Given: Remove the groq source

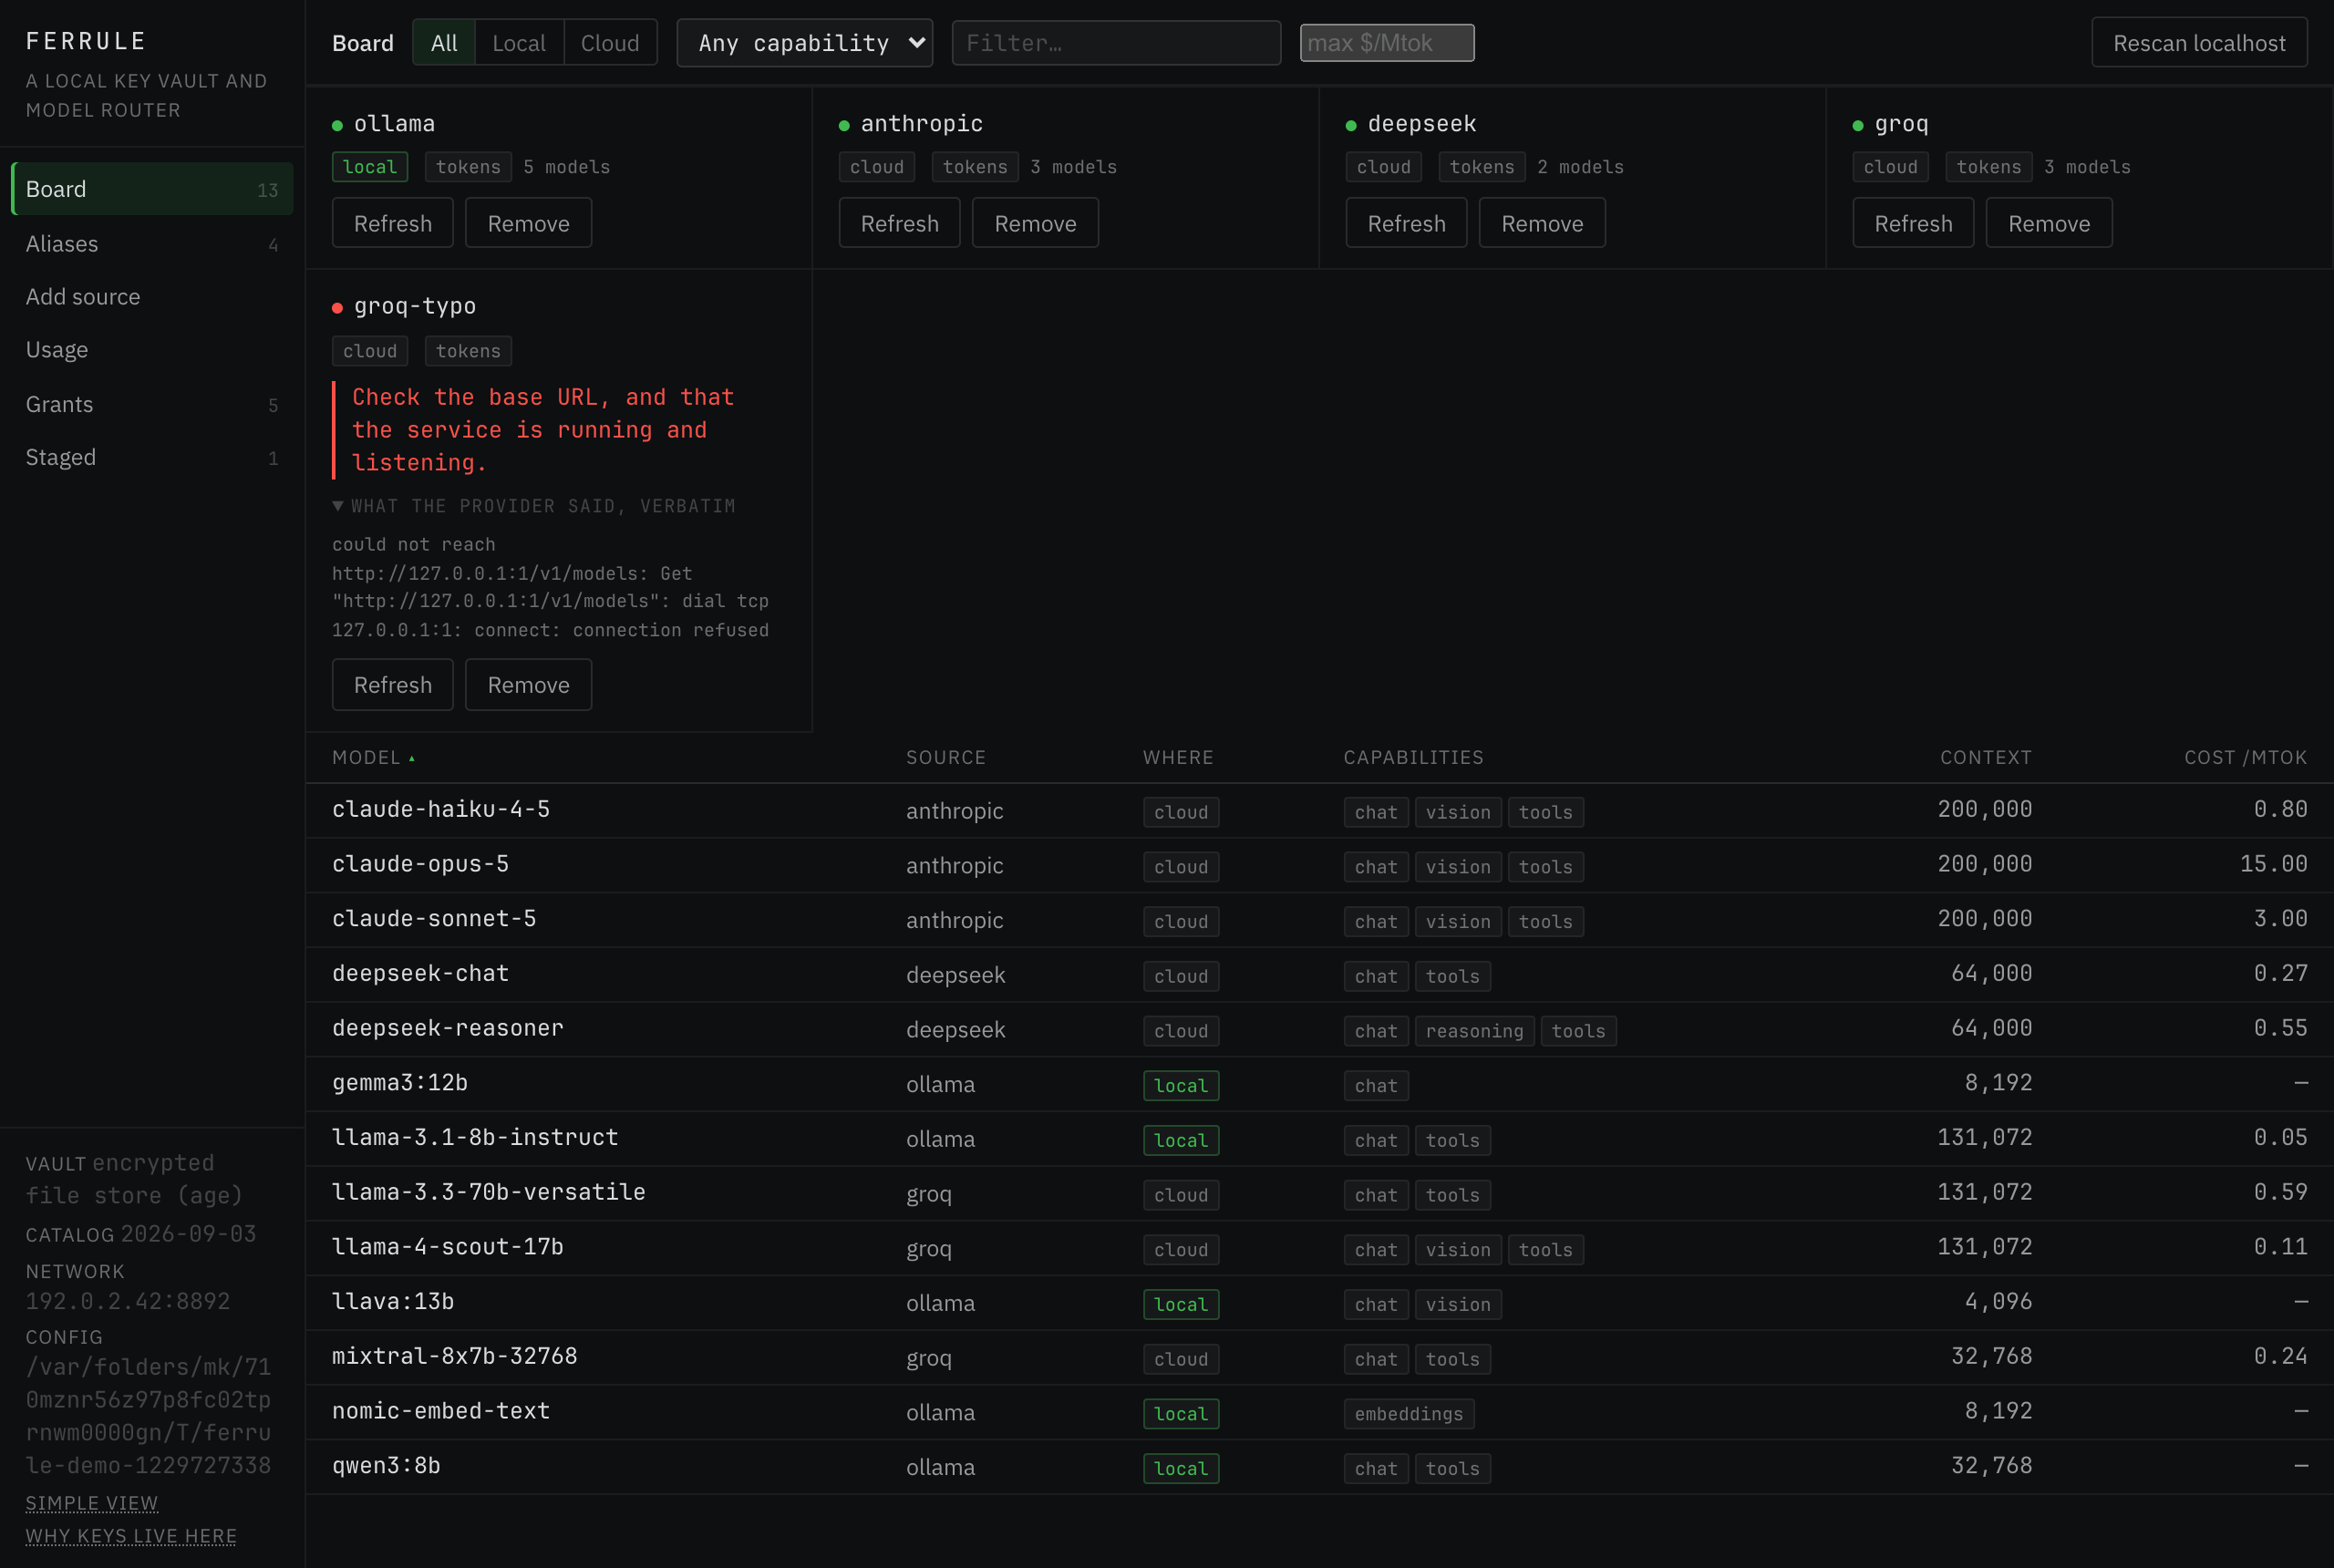Looking at the screenshot, I should point(2049,223).
